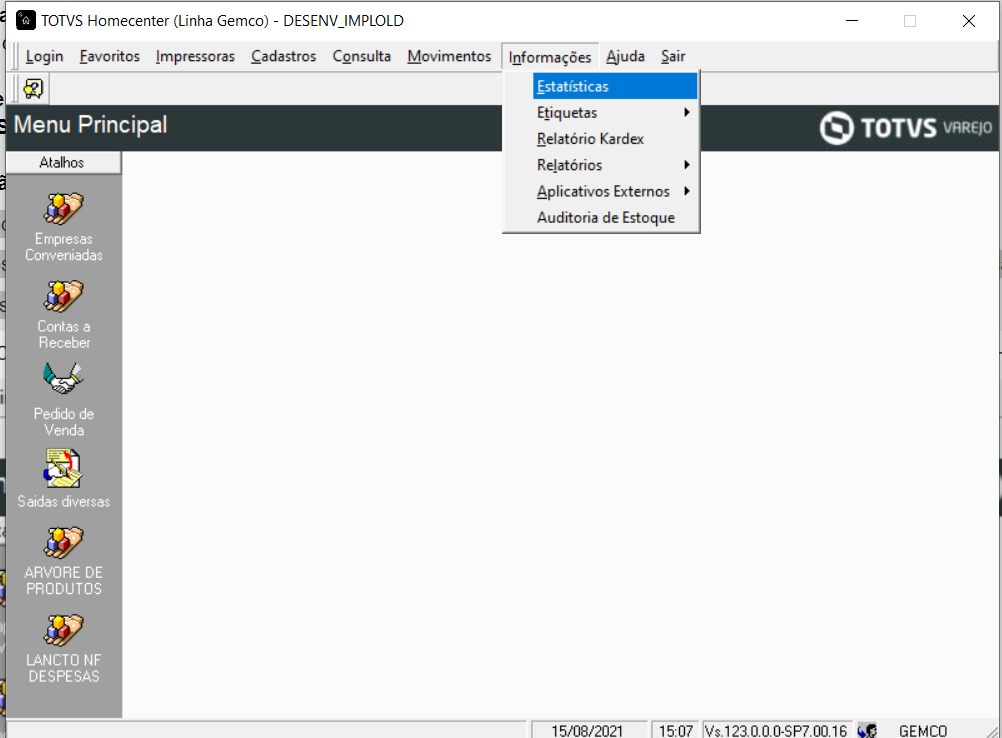
Task: Open the Saidas diversas shortcut icon
Action: [63, 468]
